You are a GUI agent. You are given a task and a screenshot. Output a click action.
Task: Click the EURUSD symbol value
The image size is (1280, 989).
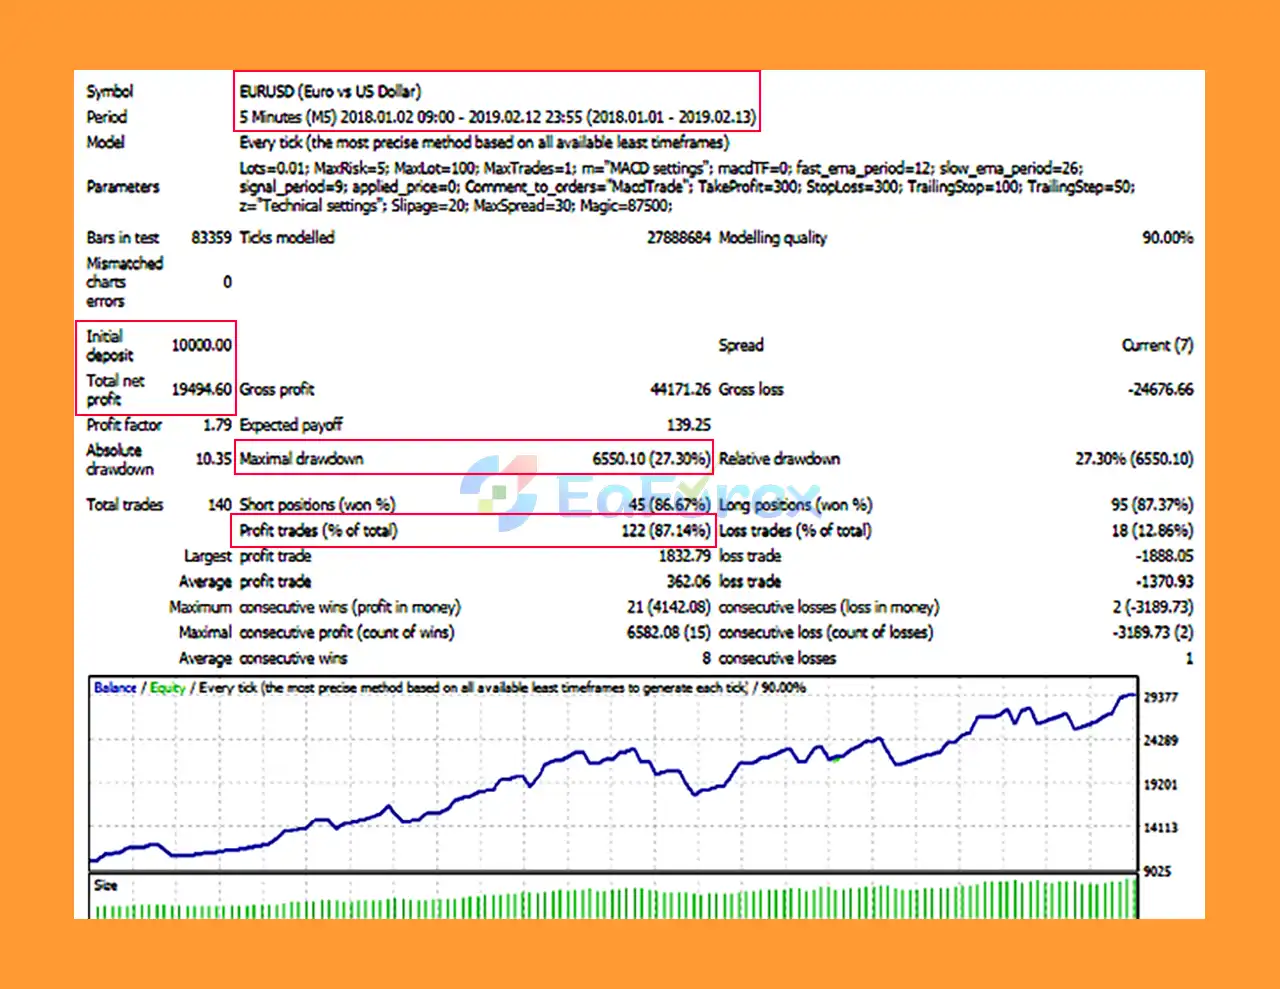(330, 91)
